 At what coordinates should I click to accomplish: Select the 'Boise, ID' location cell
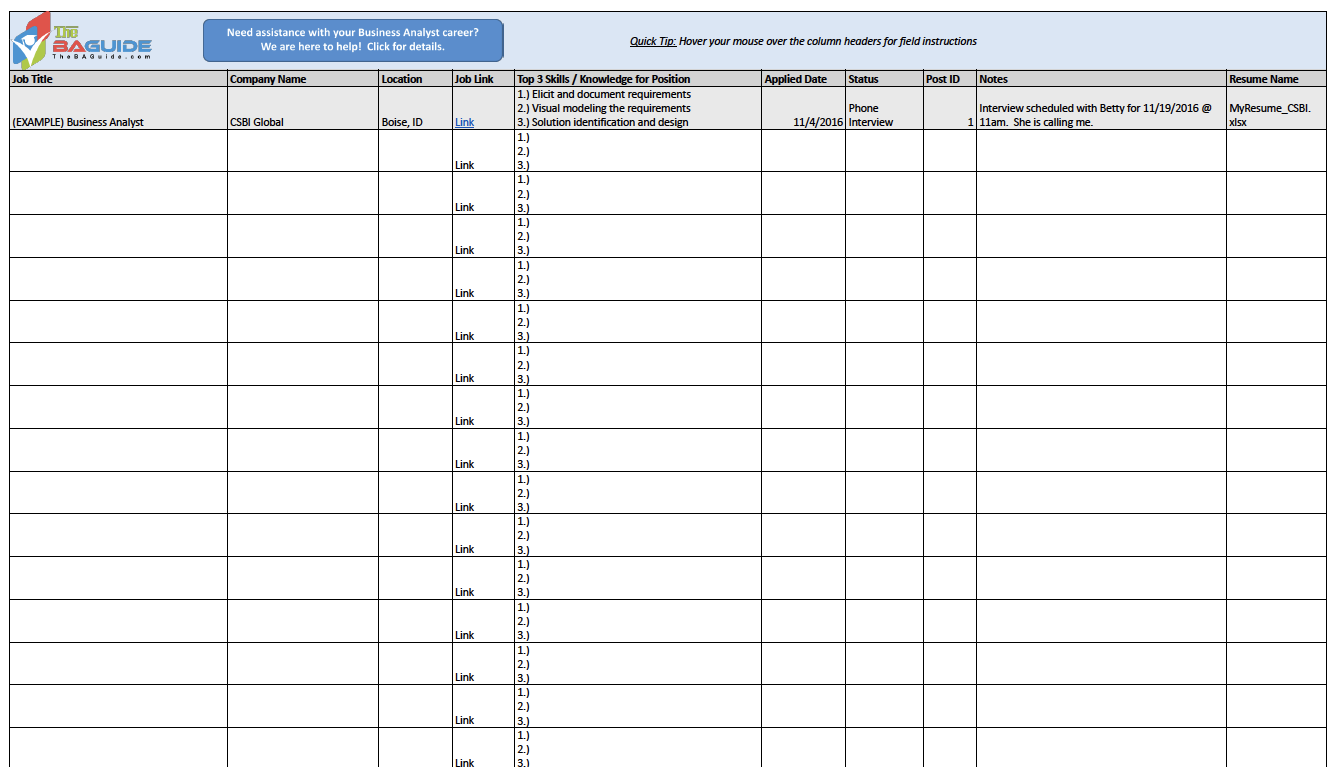tap(415, 109)
